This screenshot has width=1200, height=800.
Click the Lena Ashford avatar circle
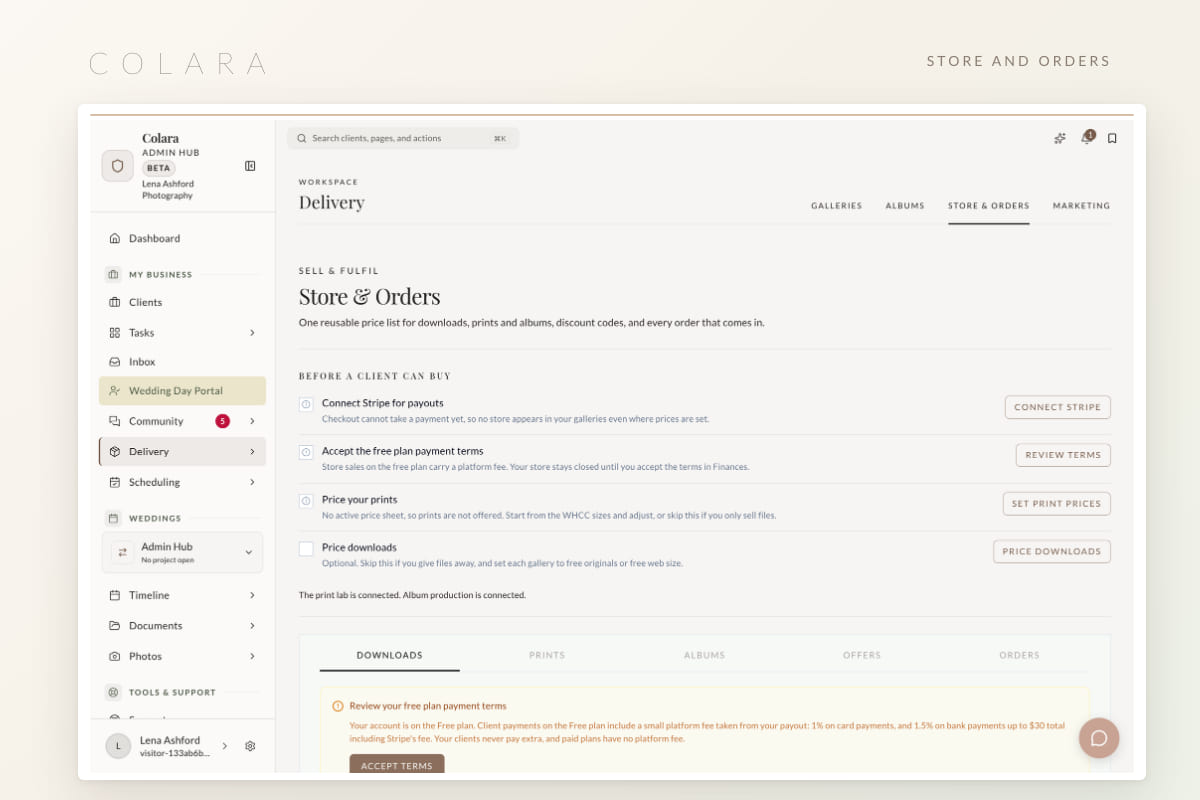tap(118, 746)
